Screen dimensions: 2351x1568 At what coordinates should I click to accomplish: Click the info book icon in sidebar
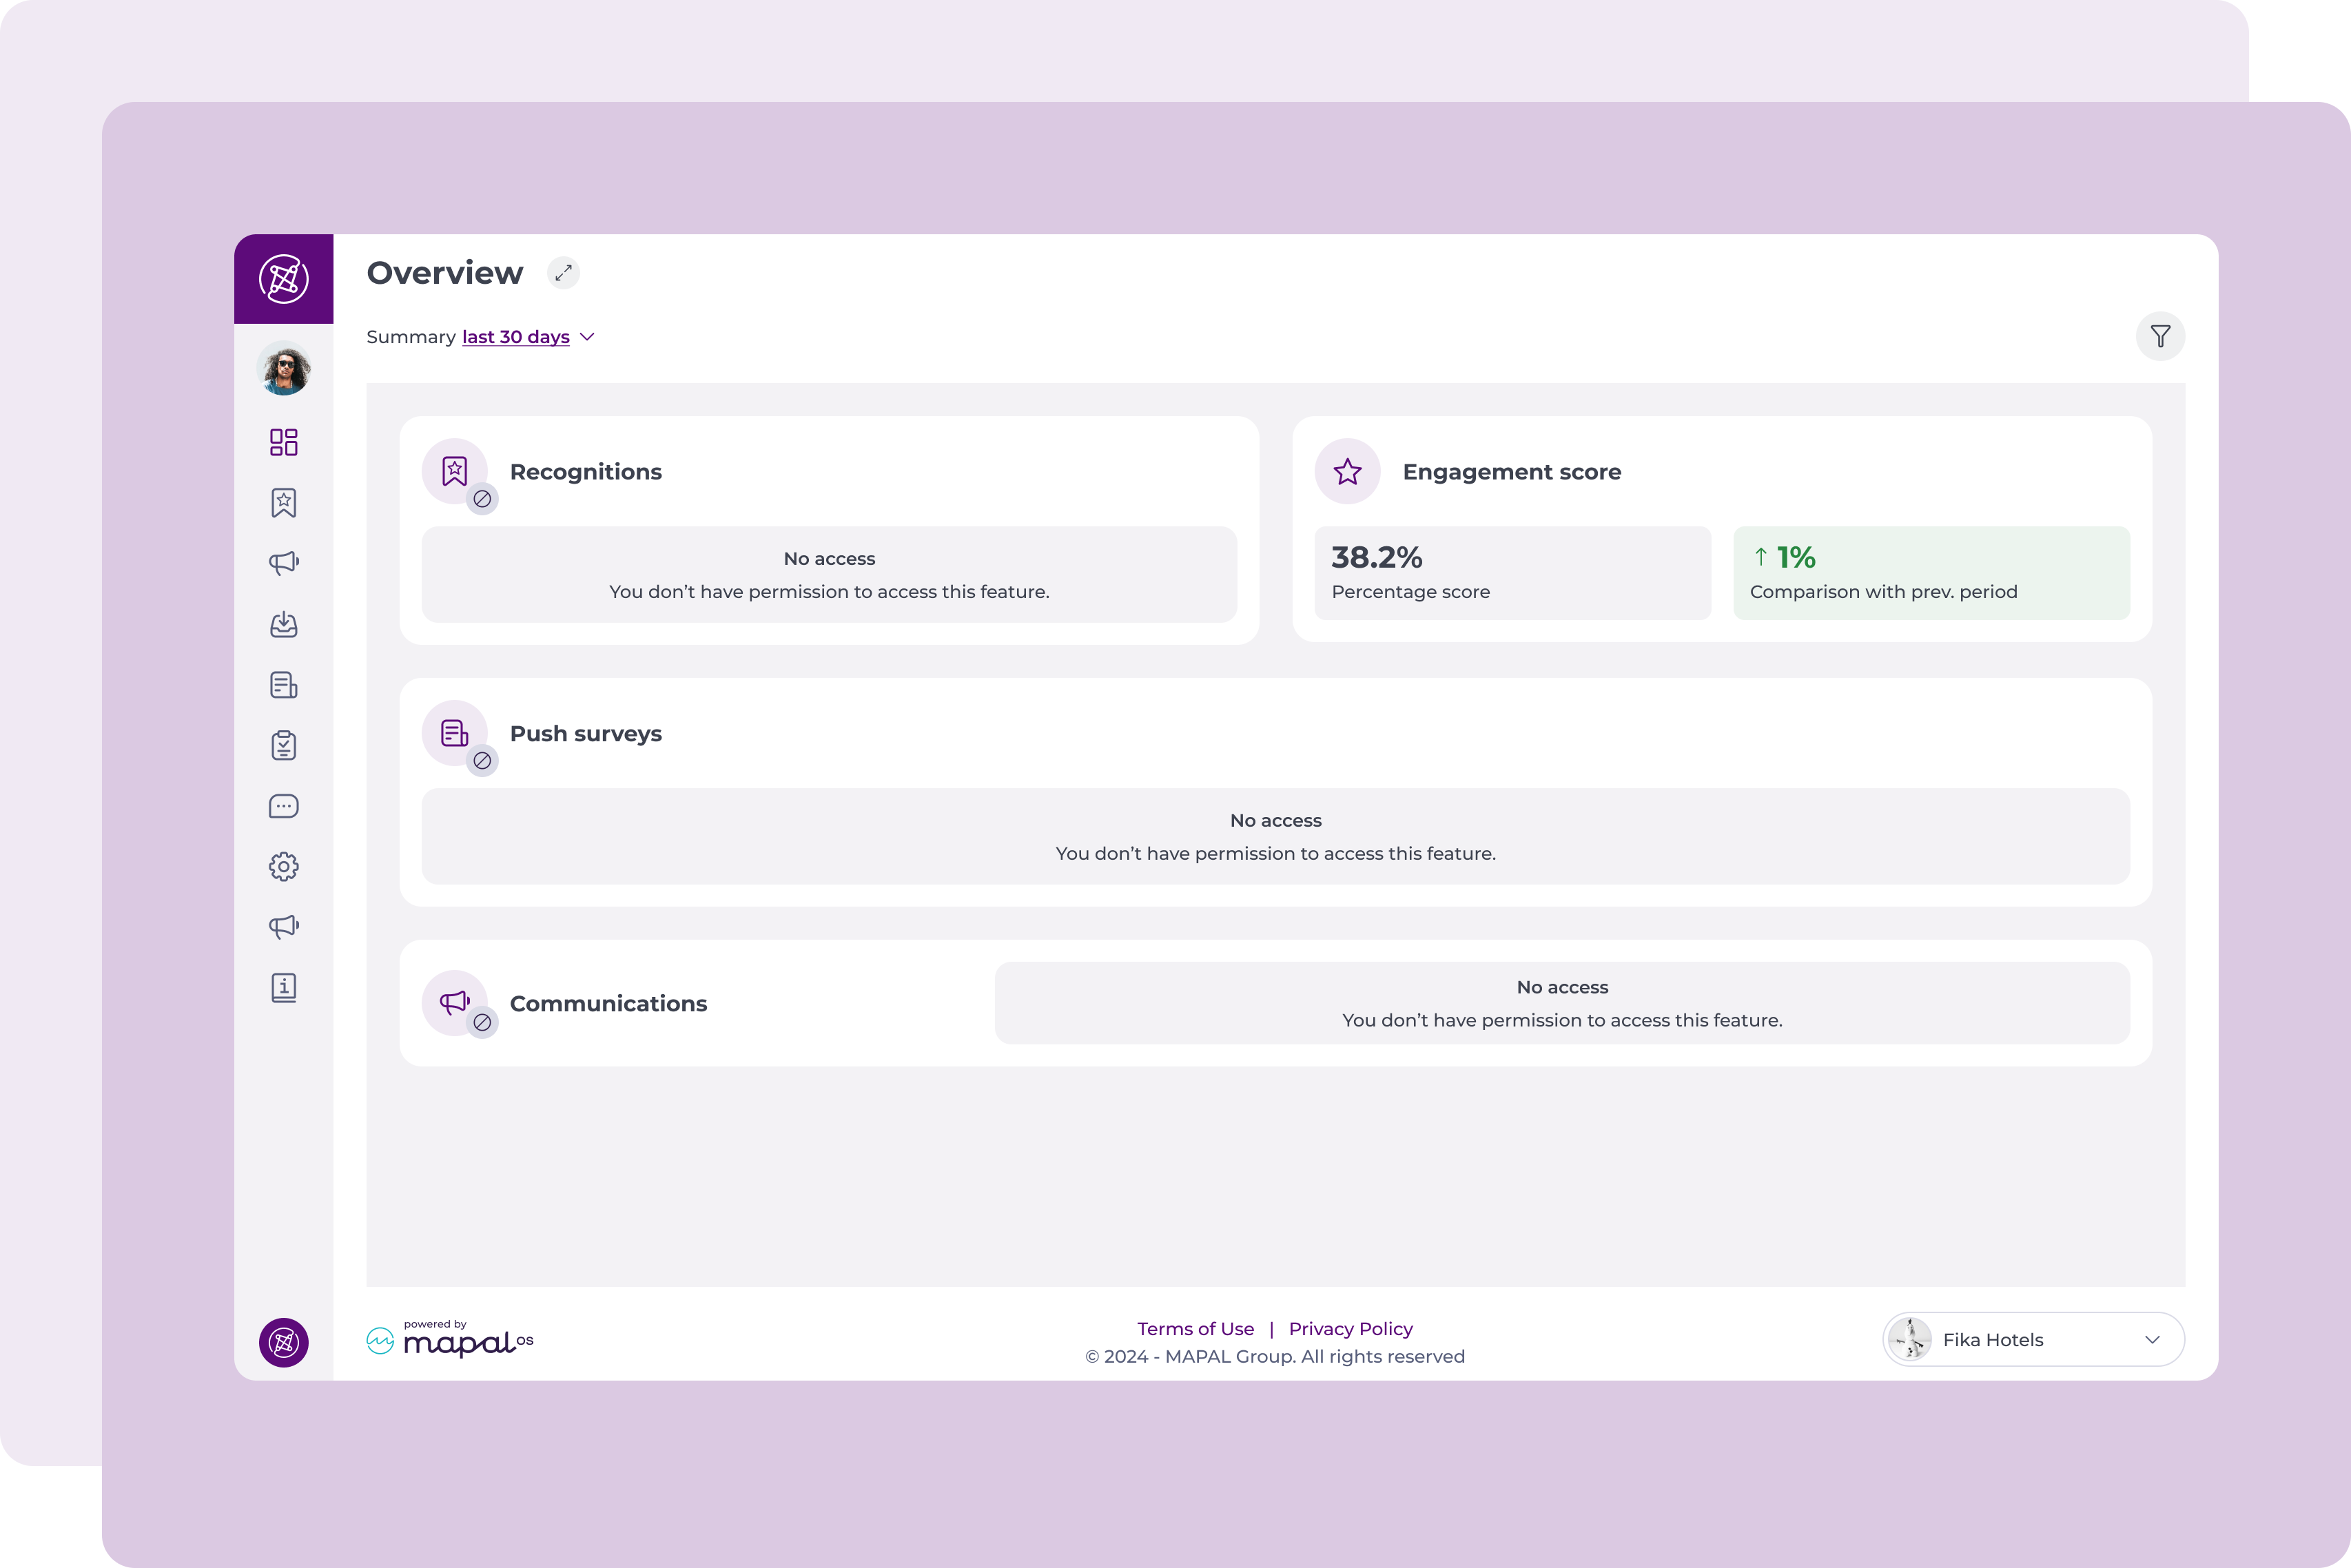[x=284, y=988]
